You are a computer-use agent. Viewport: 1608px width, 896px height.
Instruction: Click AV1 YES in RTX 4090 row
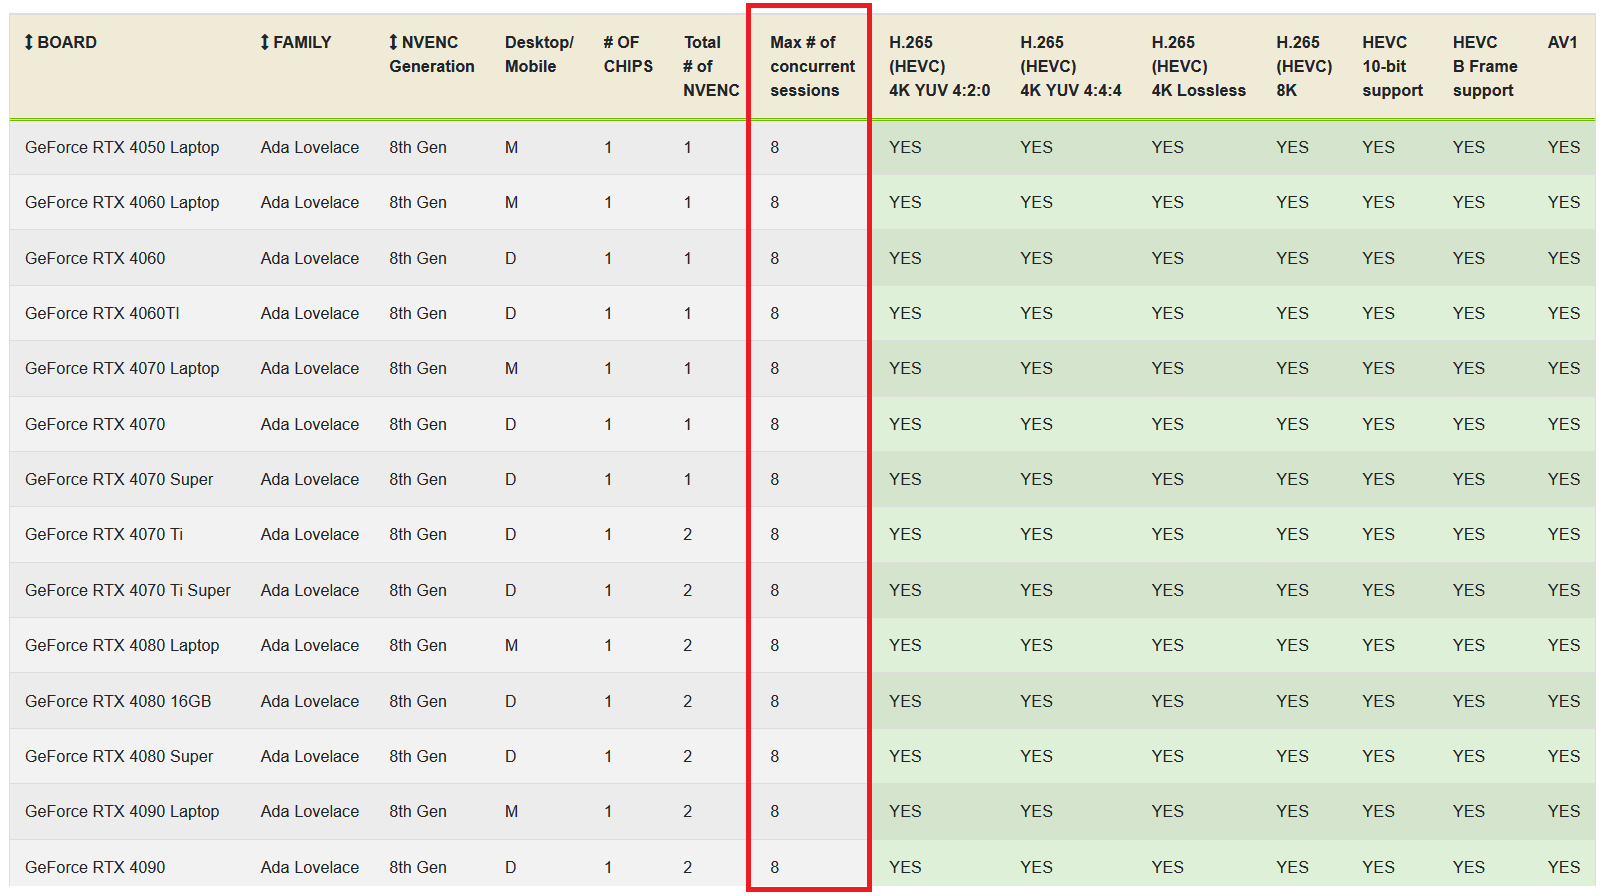1564,867
